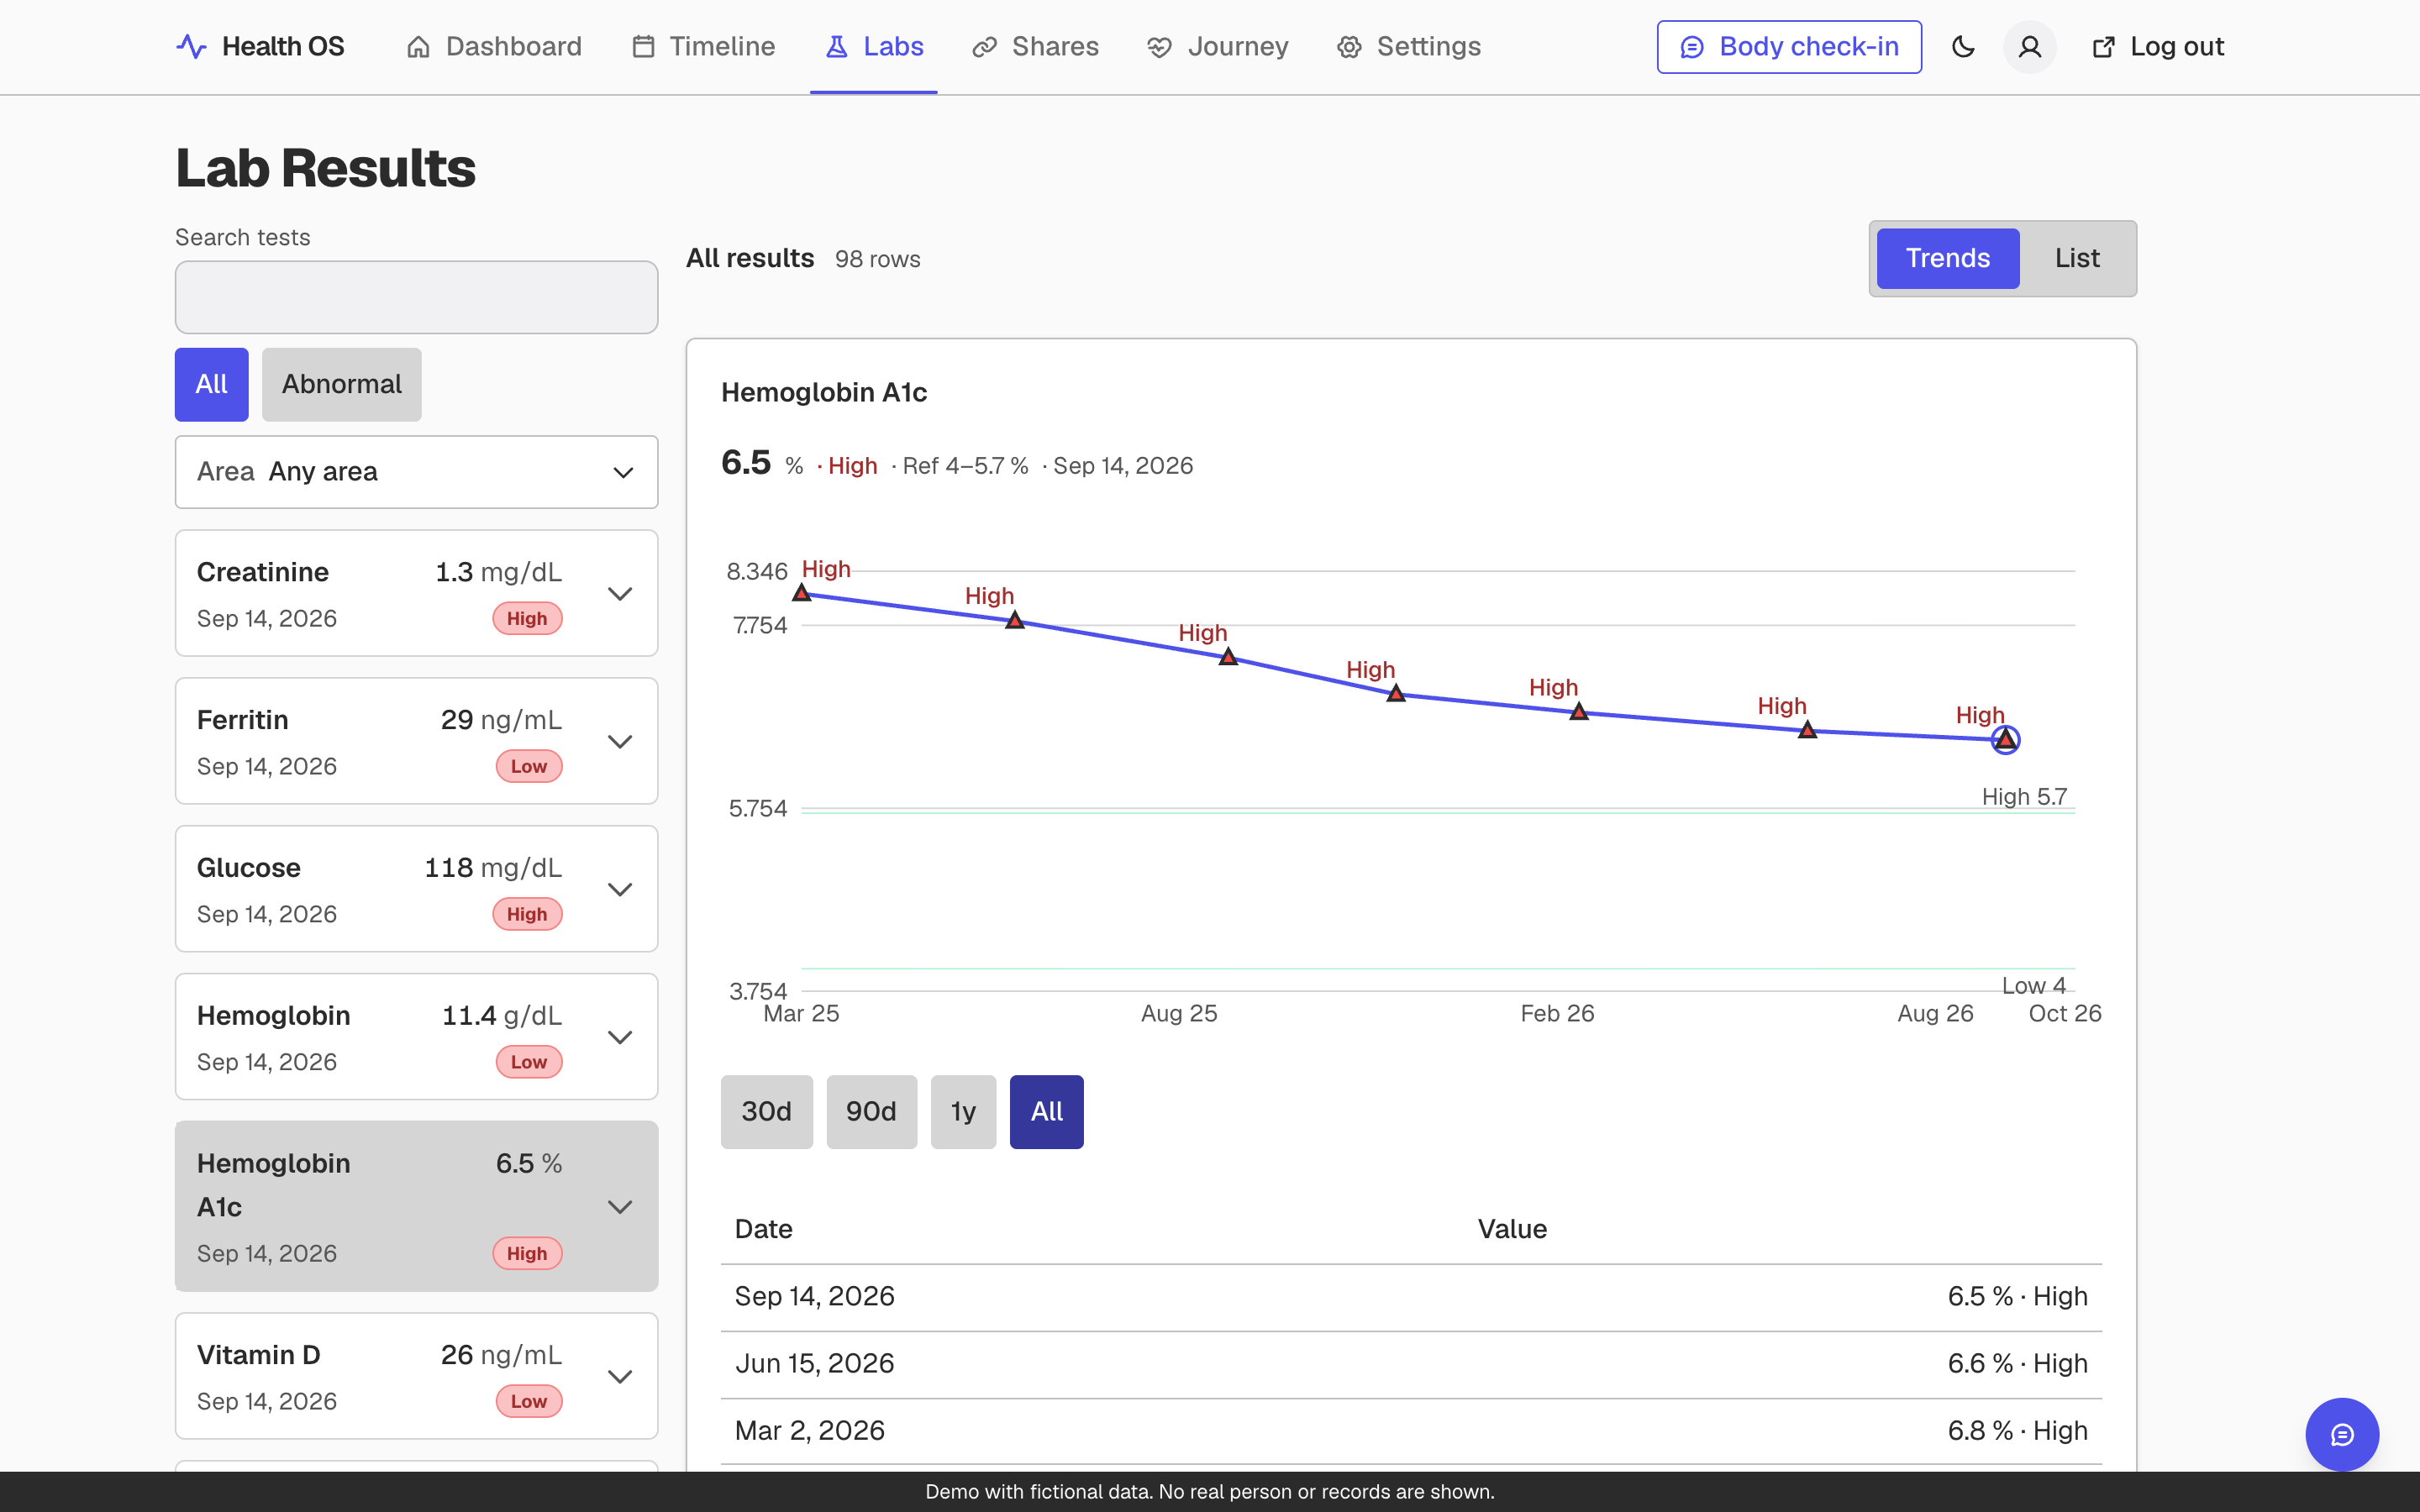Open the Shares tab
The image size is (2420, 1512).
click(x=1035, y=47)
